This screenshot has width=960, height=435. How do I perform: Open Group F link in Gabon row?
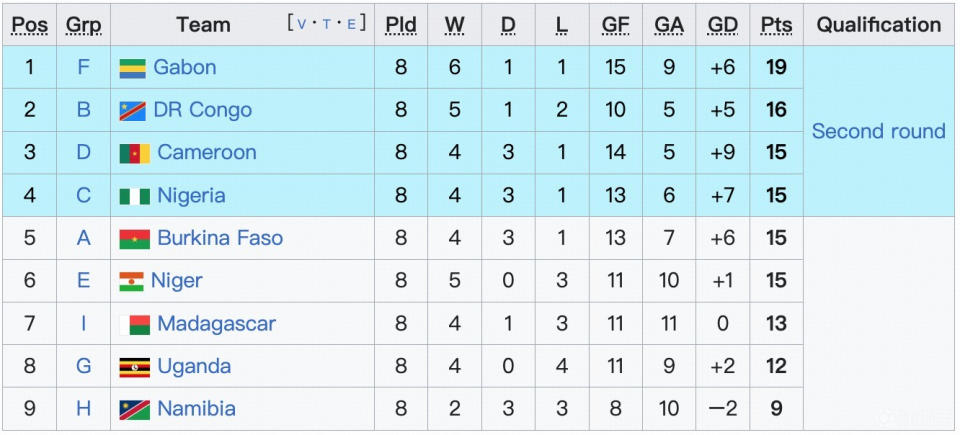click(83, 68)
